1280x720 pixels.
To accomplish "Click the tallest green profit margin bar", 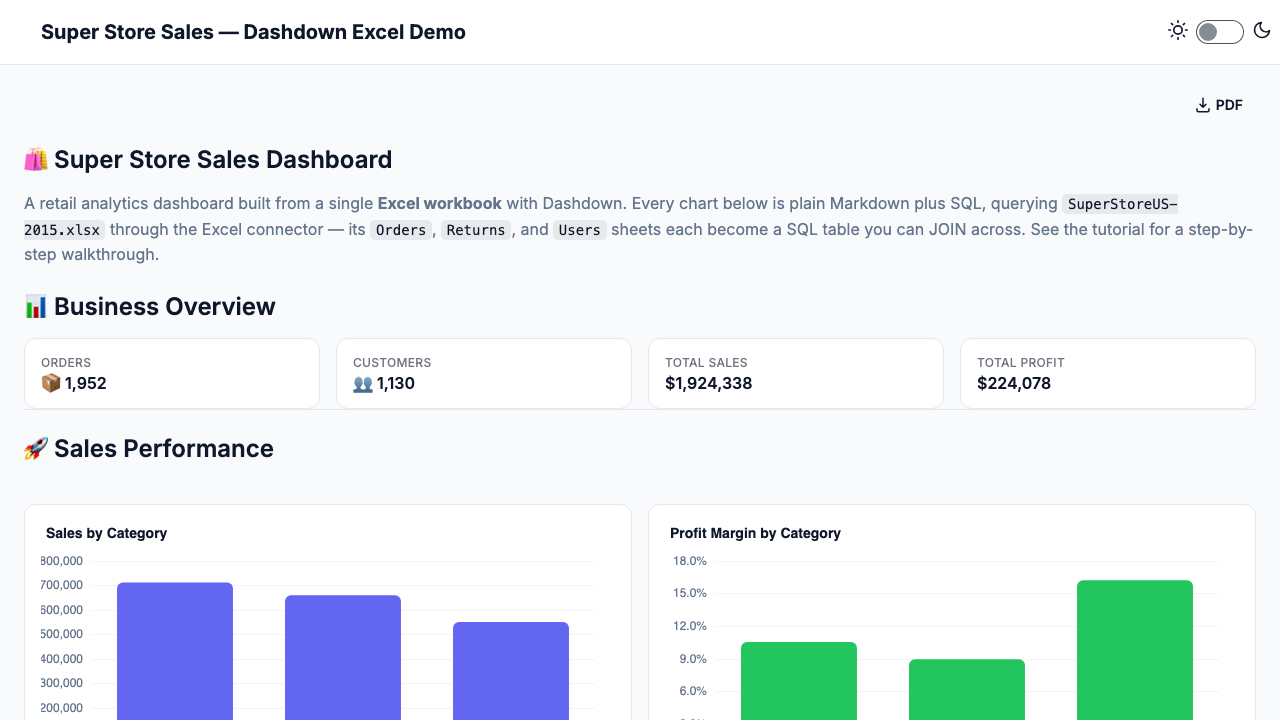I will (1135, 649).
